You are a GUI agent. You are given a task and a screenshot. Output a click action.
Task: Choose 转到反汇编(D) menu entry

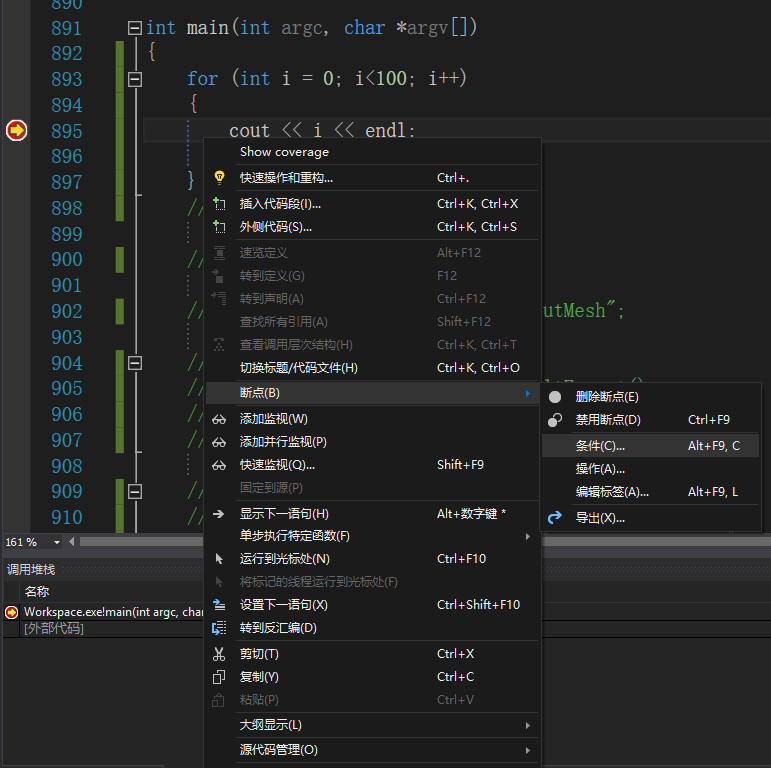pyautogui.click(x=372, y=628)
